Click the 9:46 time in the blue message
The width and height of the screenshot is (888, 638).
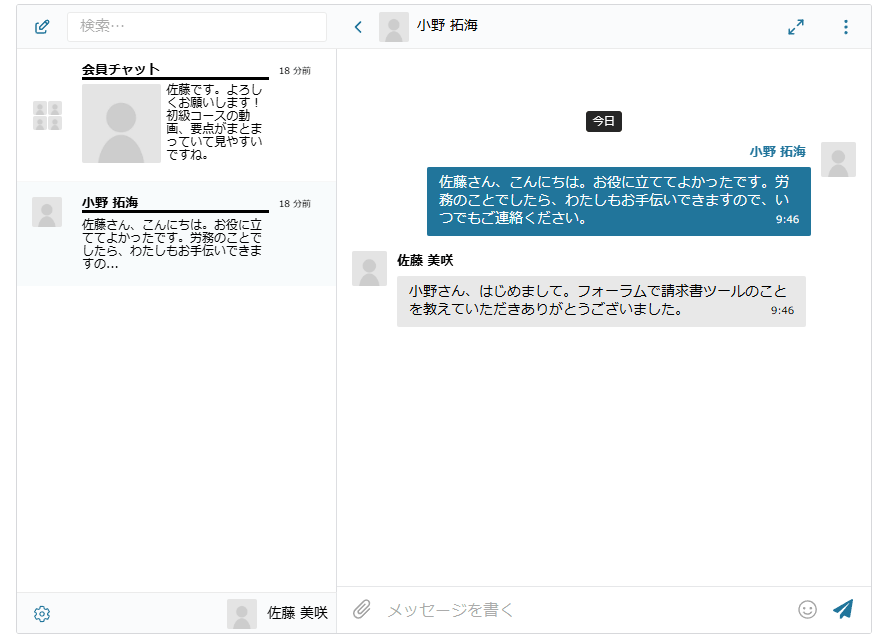(787, 220)
